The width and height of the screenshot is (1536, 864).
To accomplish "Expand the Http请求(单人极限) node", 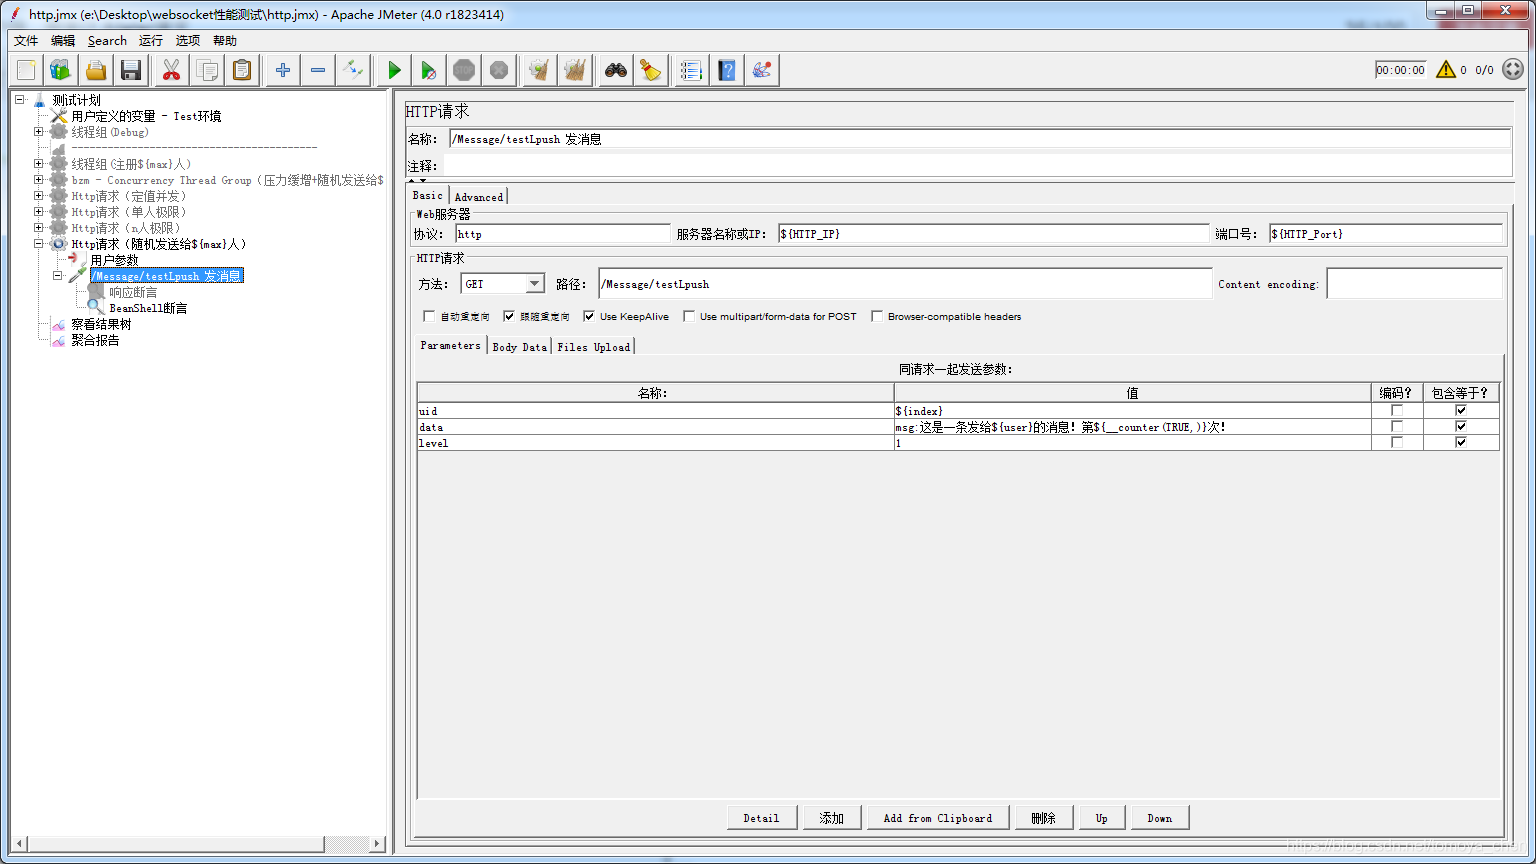I will pos(38,211).
